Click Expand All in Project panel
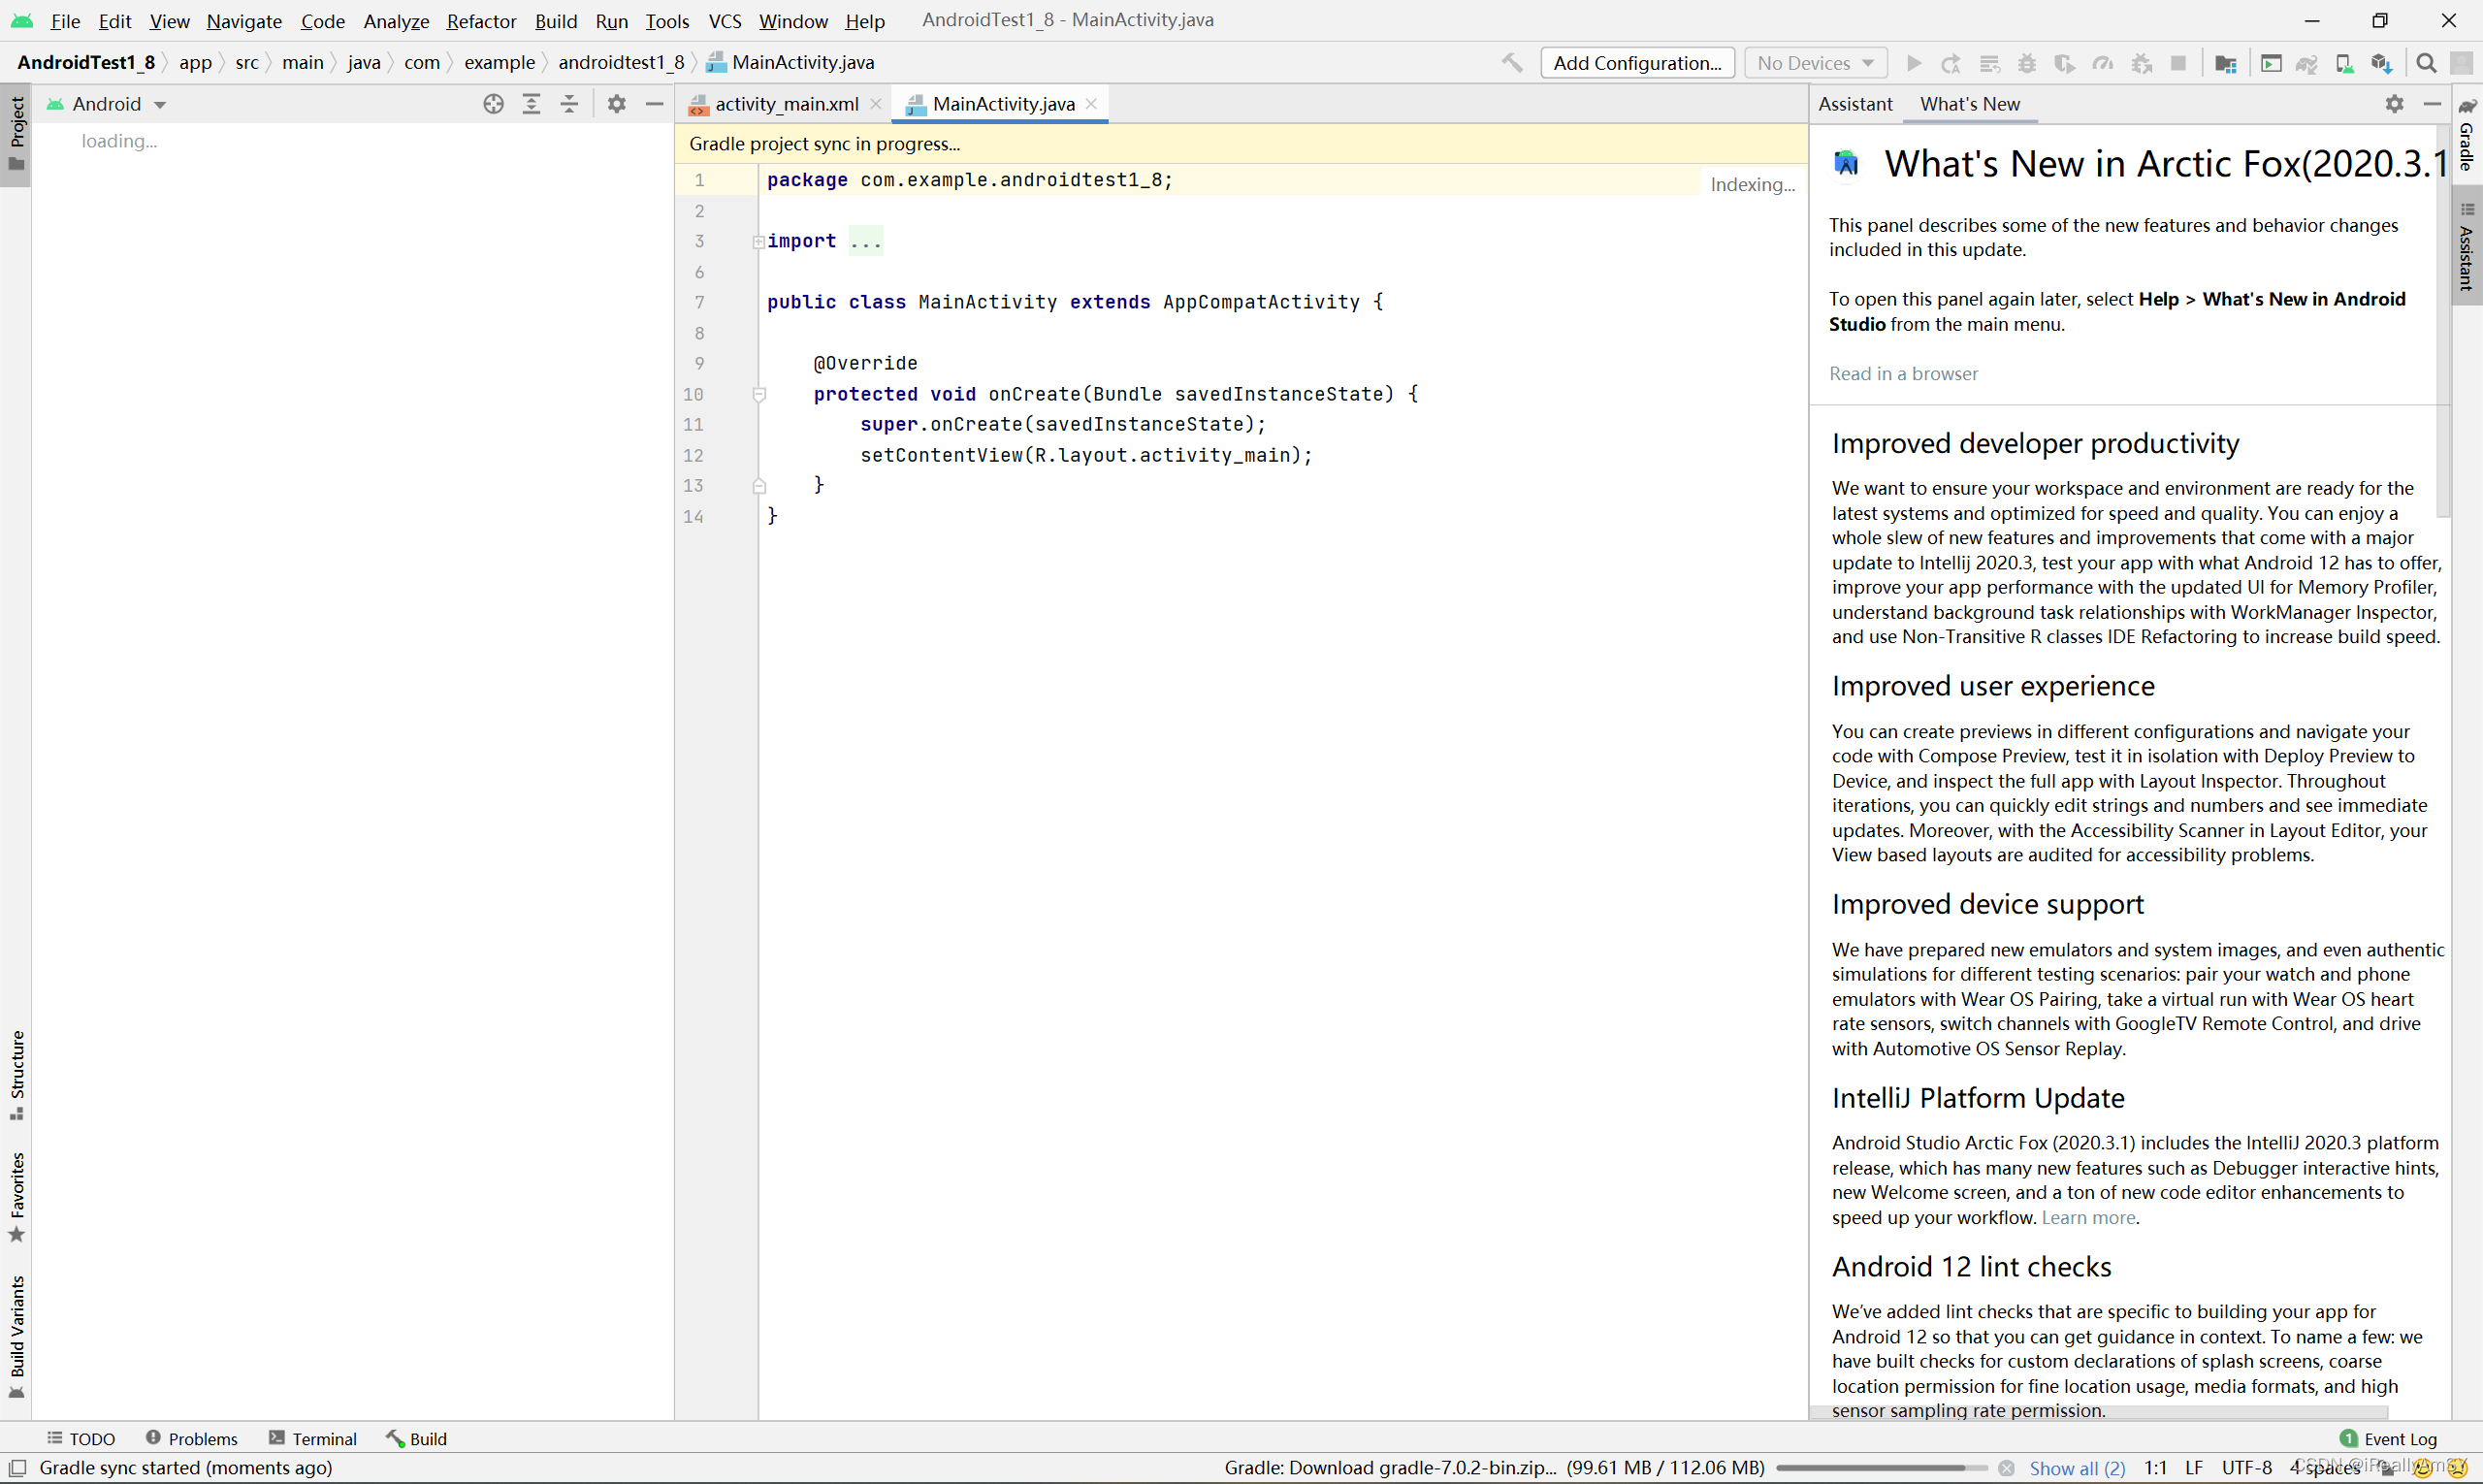Image resolution: width=2483 pixels, height=1484 pixels. click(531, 104)
